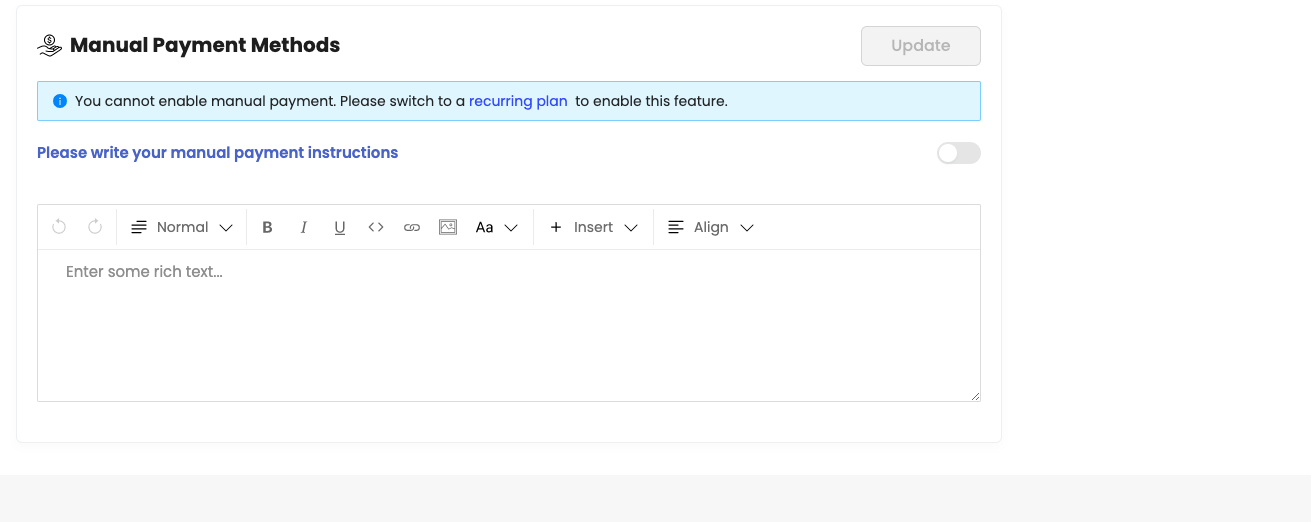Expand the Aa font options dropdown
Screen dimensions: 1311x522
coord(497,227)
